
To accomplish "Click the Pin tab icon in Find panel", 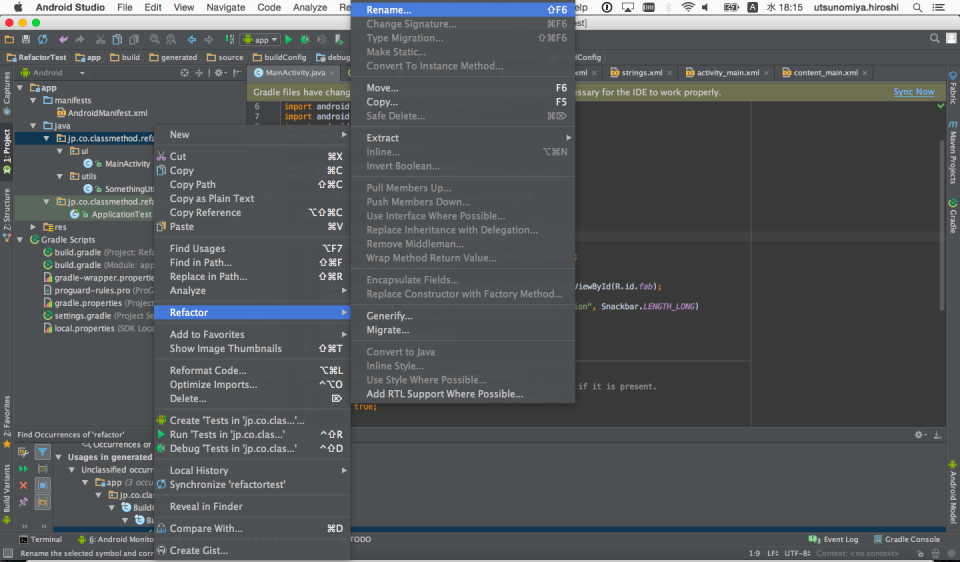I will click(x=23, y=502).
